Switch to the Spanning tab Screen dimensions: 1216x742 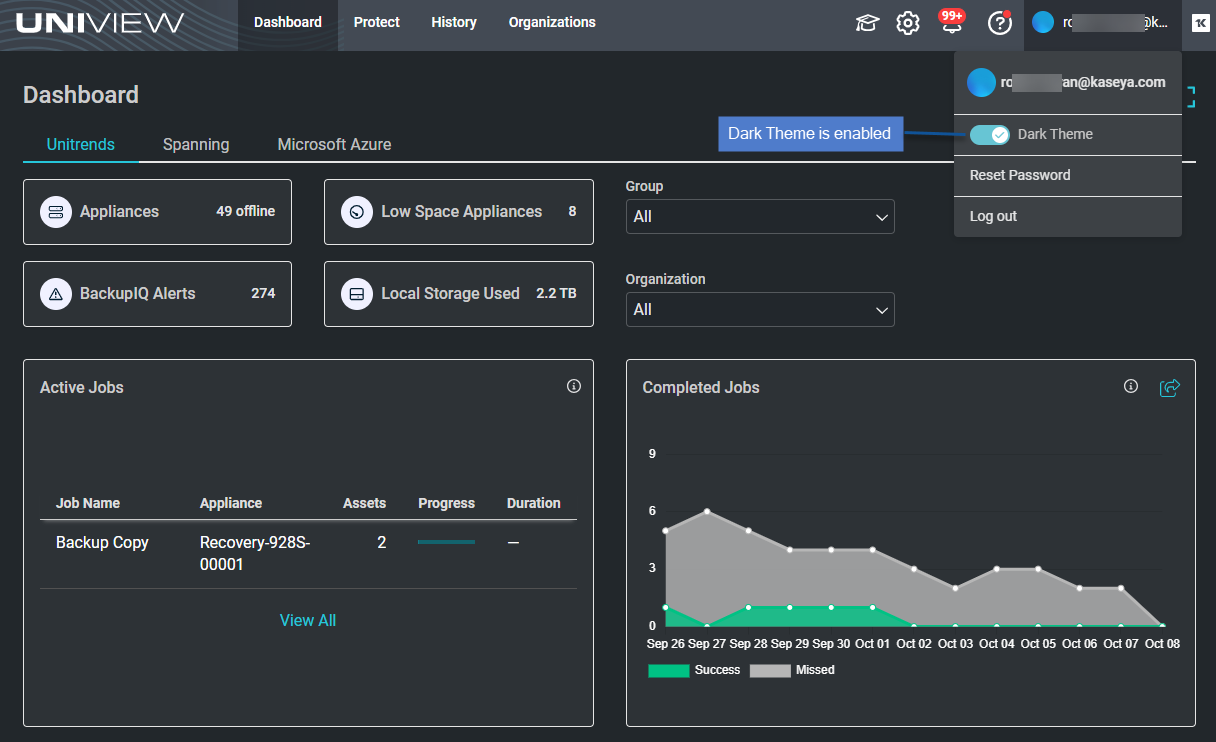pyautogui.click(x=196, y=145)
